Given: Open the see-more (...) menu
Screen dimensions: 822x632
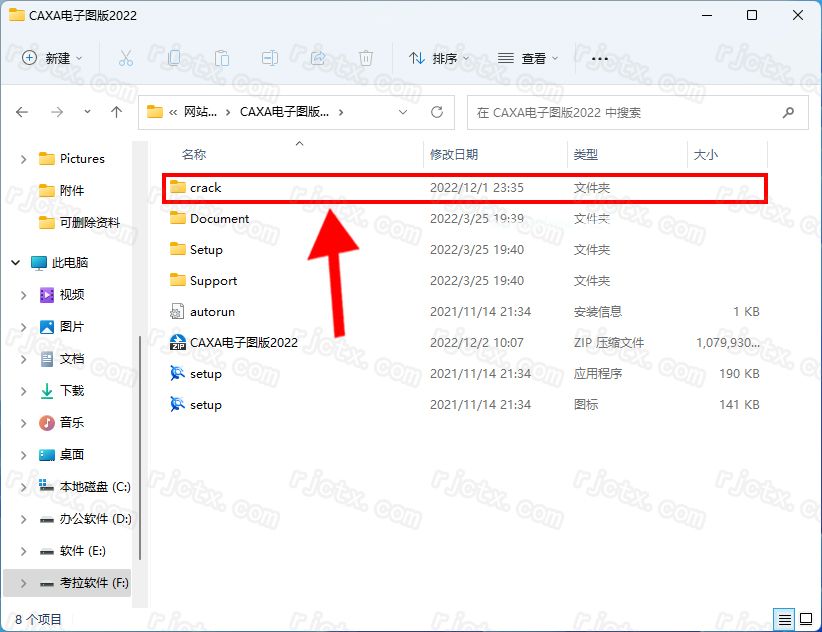Looking at the screenshot, I should point(599,58).
